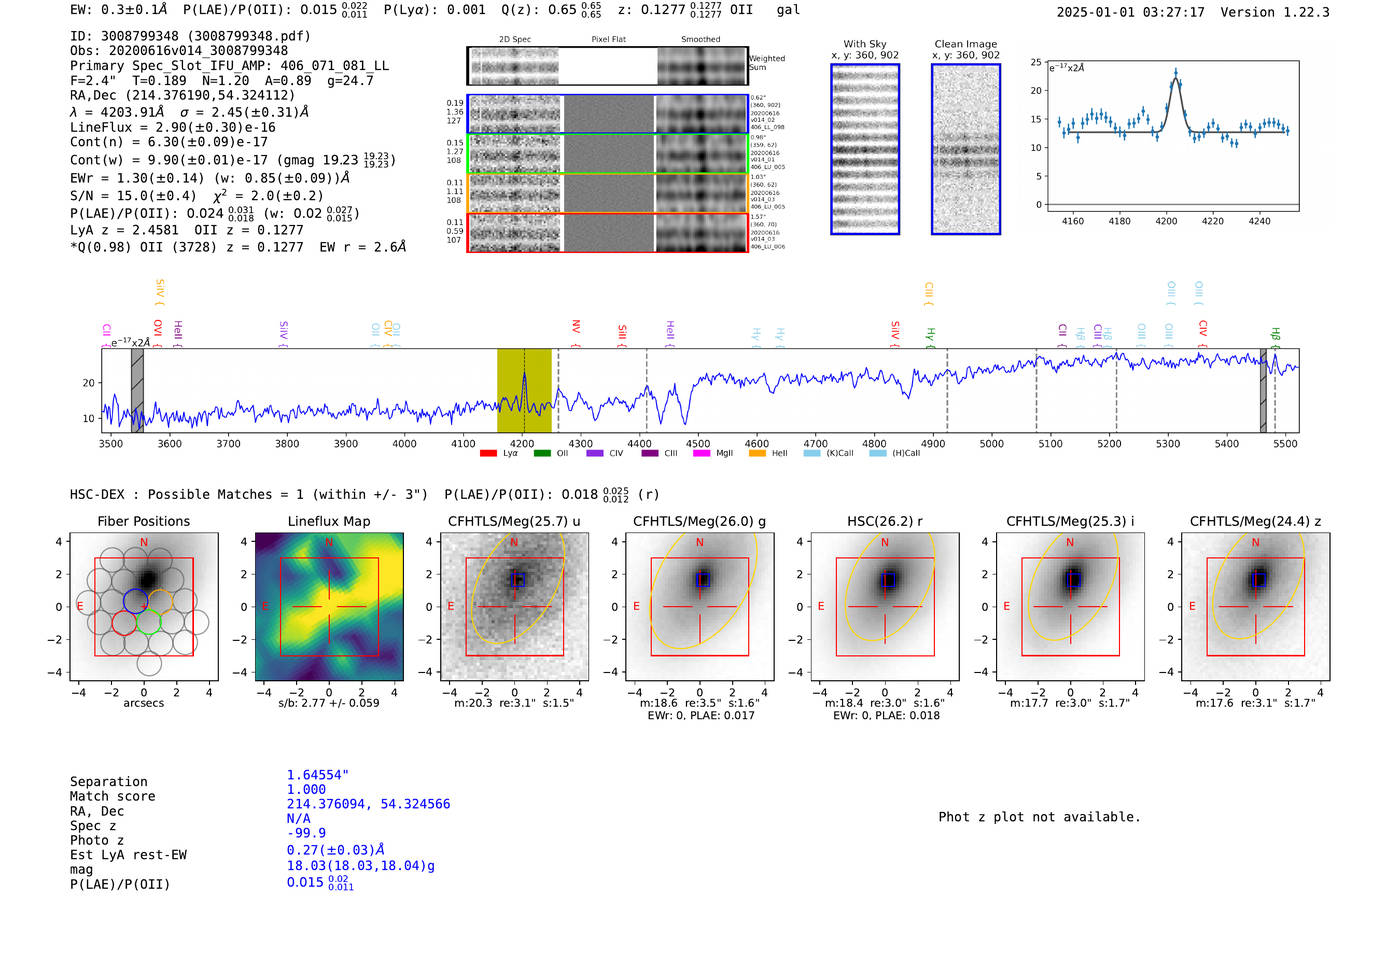Select the Weighted Sum 2D spectrum row
This screenshot has width=1400, height=953.
[608, 66]
